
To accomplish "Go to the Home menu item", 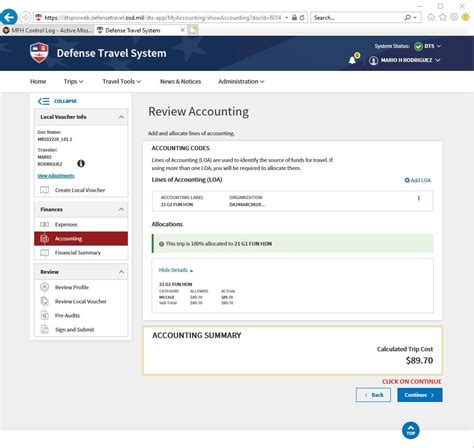I will tap(38, 82).
